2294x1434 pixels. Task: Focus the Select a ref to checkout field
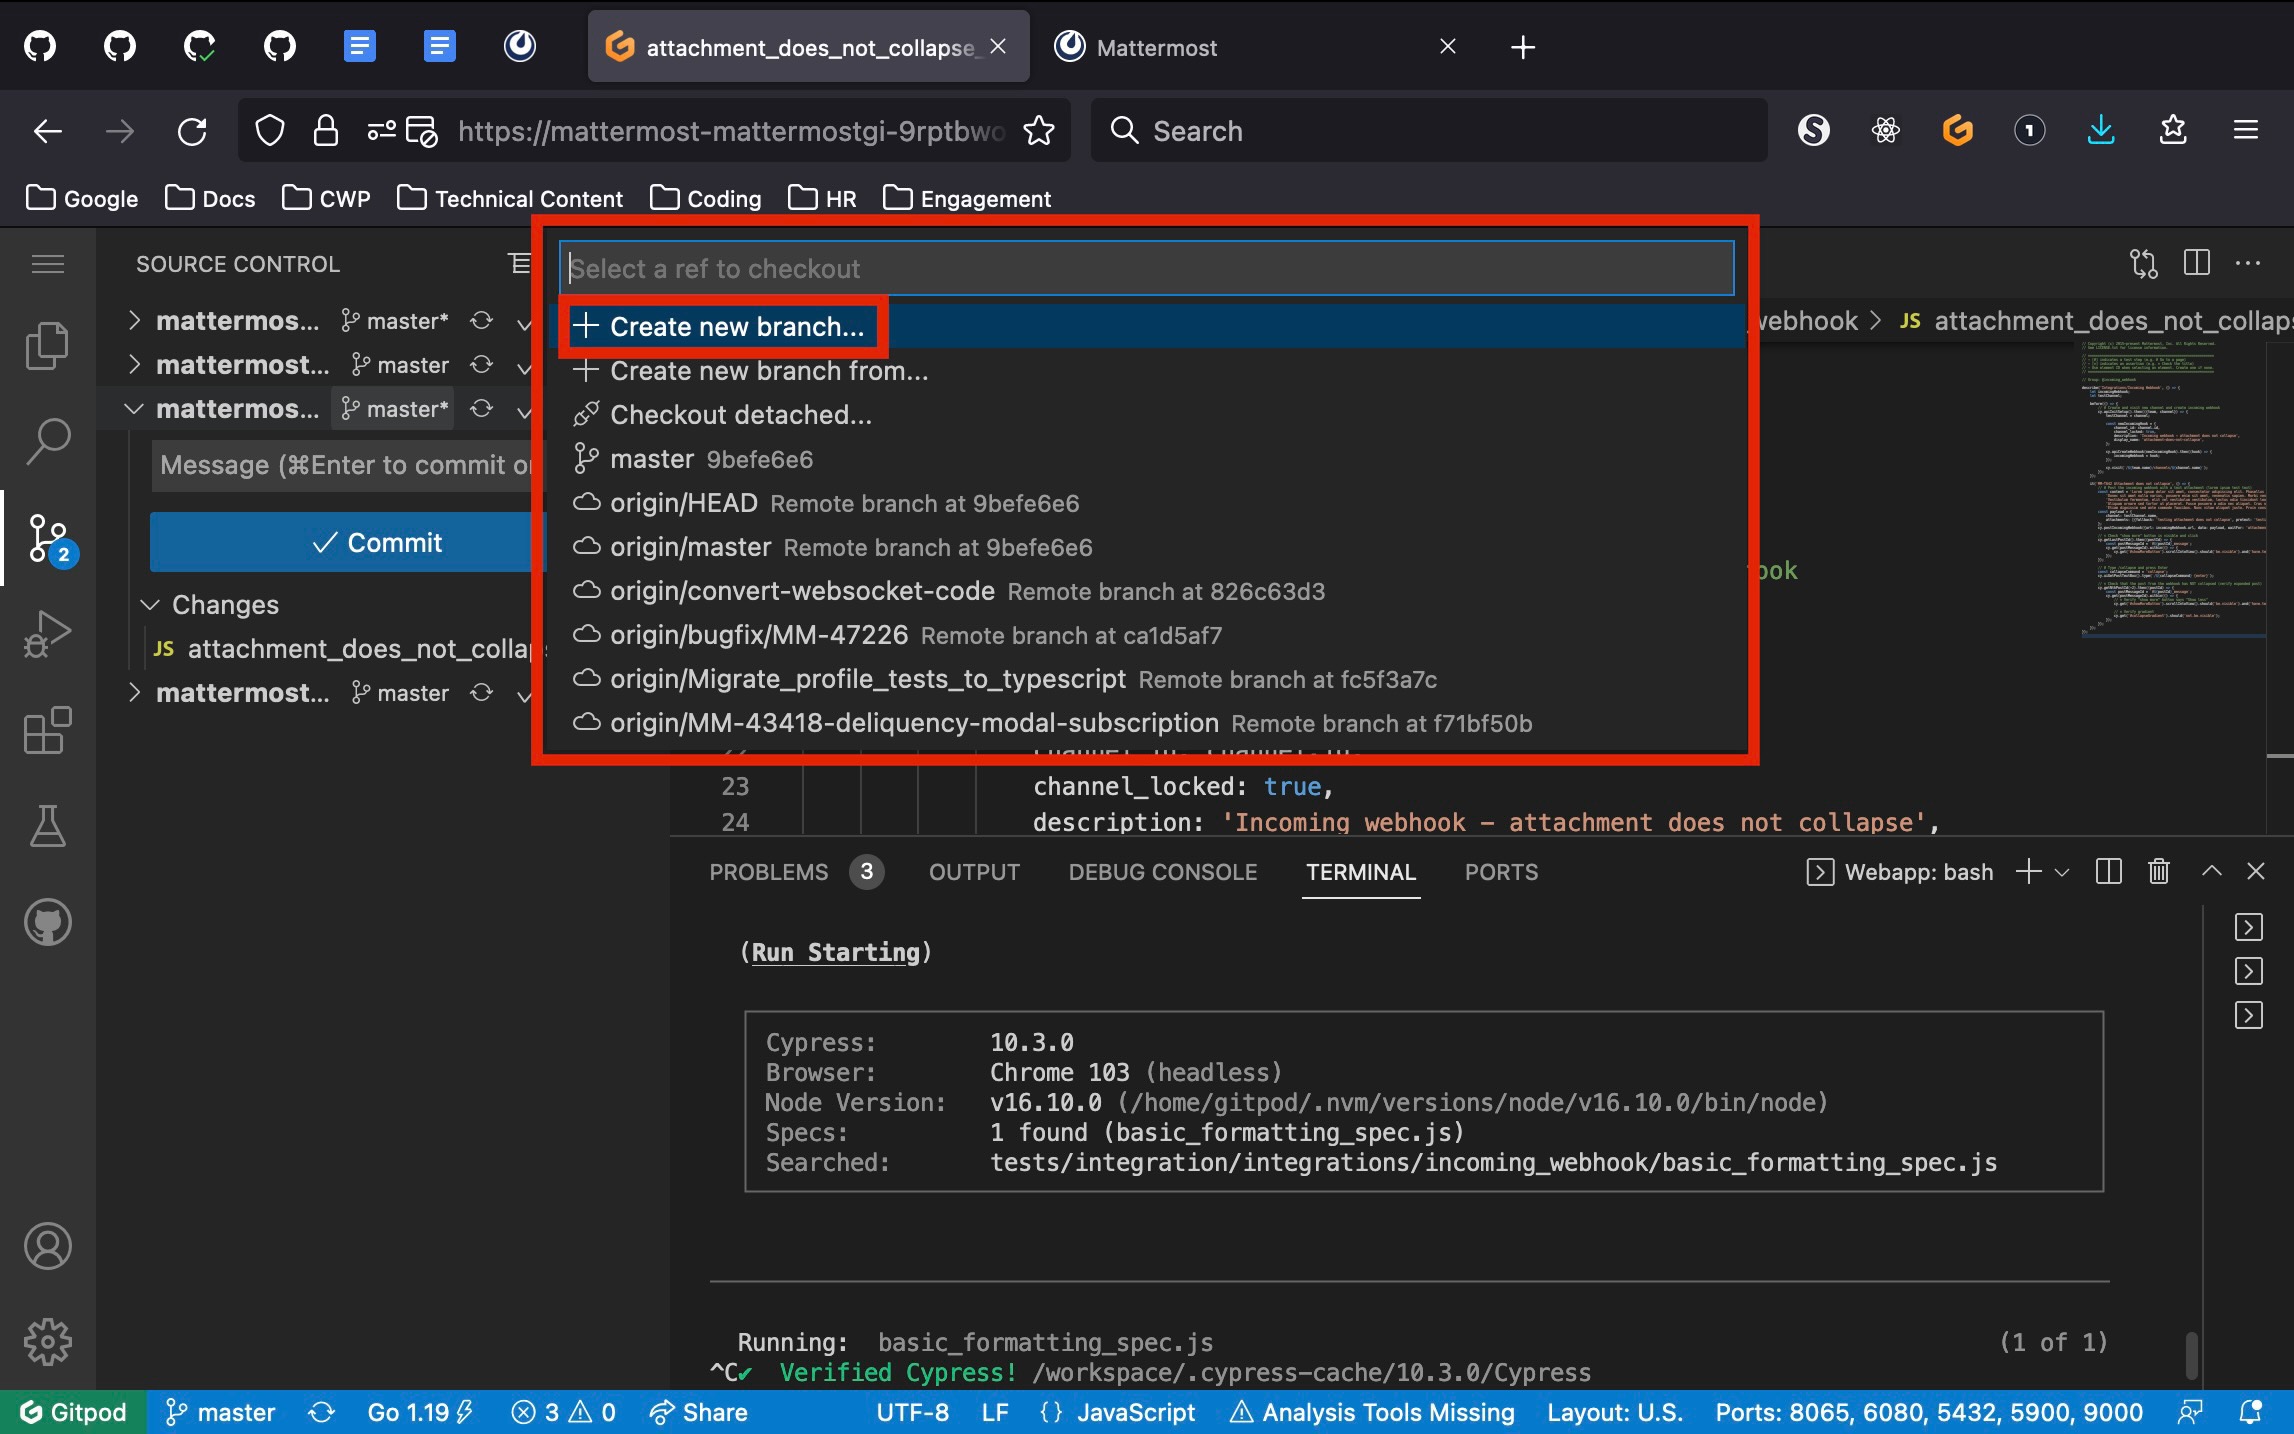[1146, 268]
